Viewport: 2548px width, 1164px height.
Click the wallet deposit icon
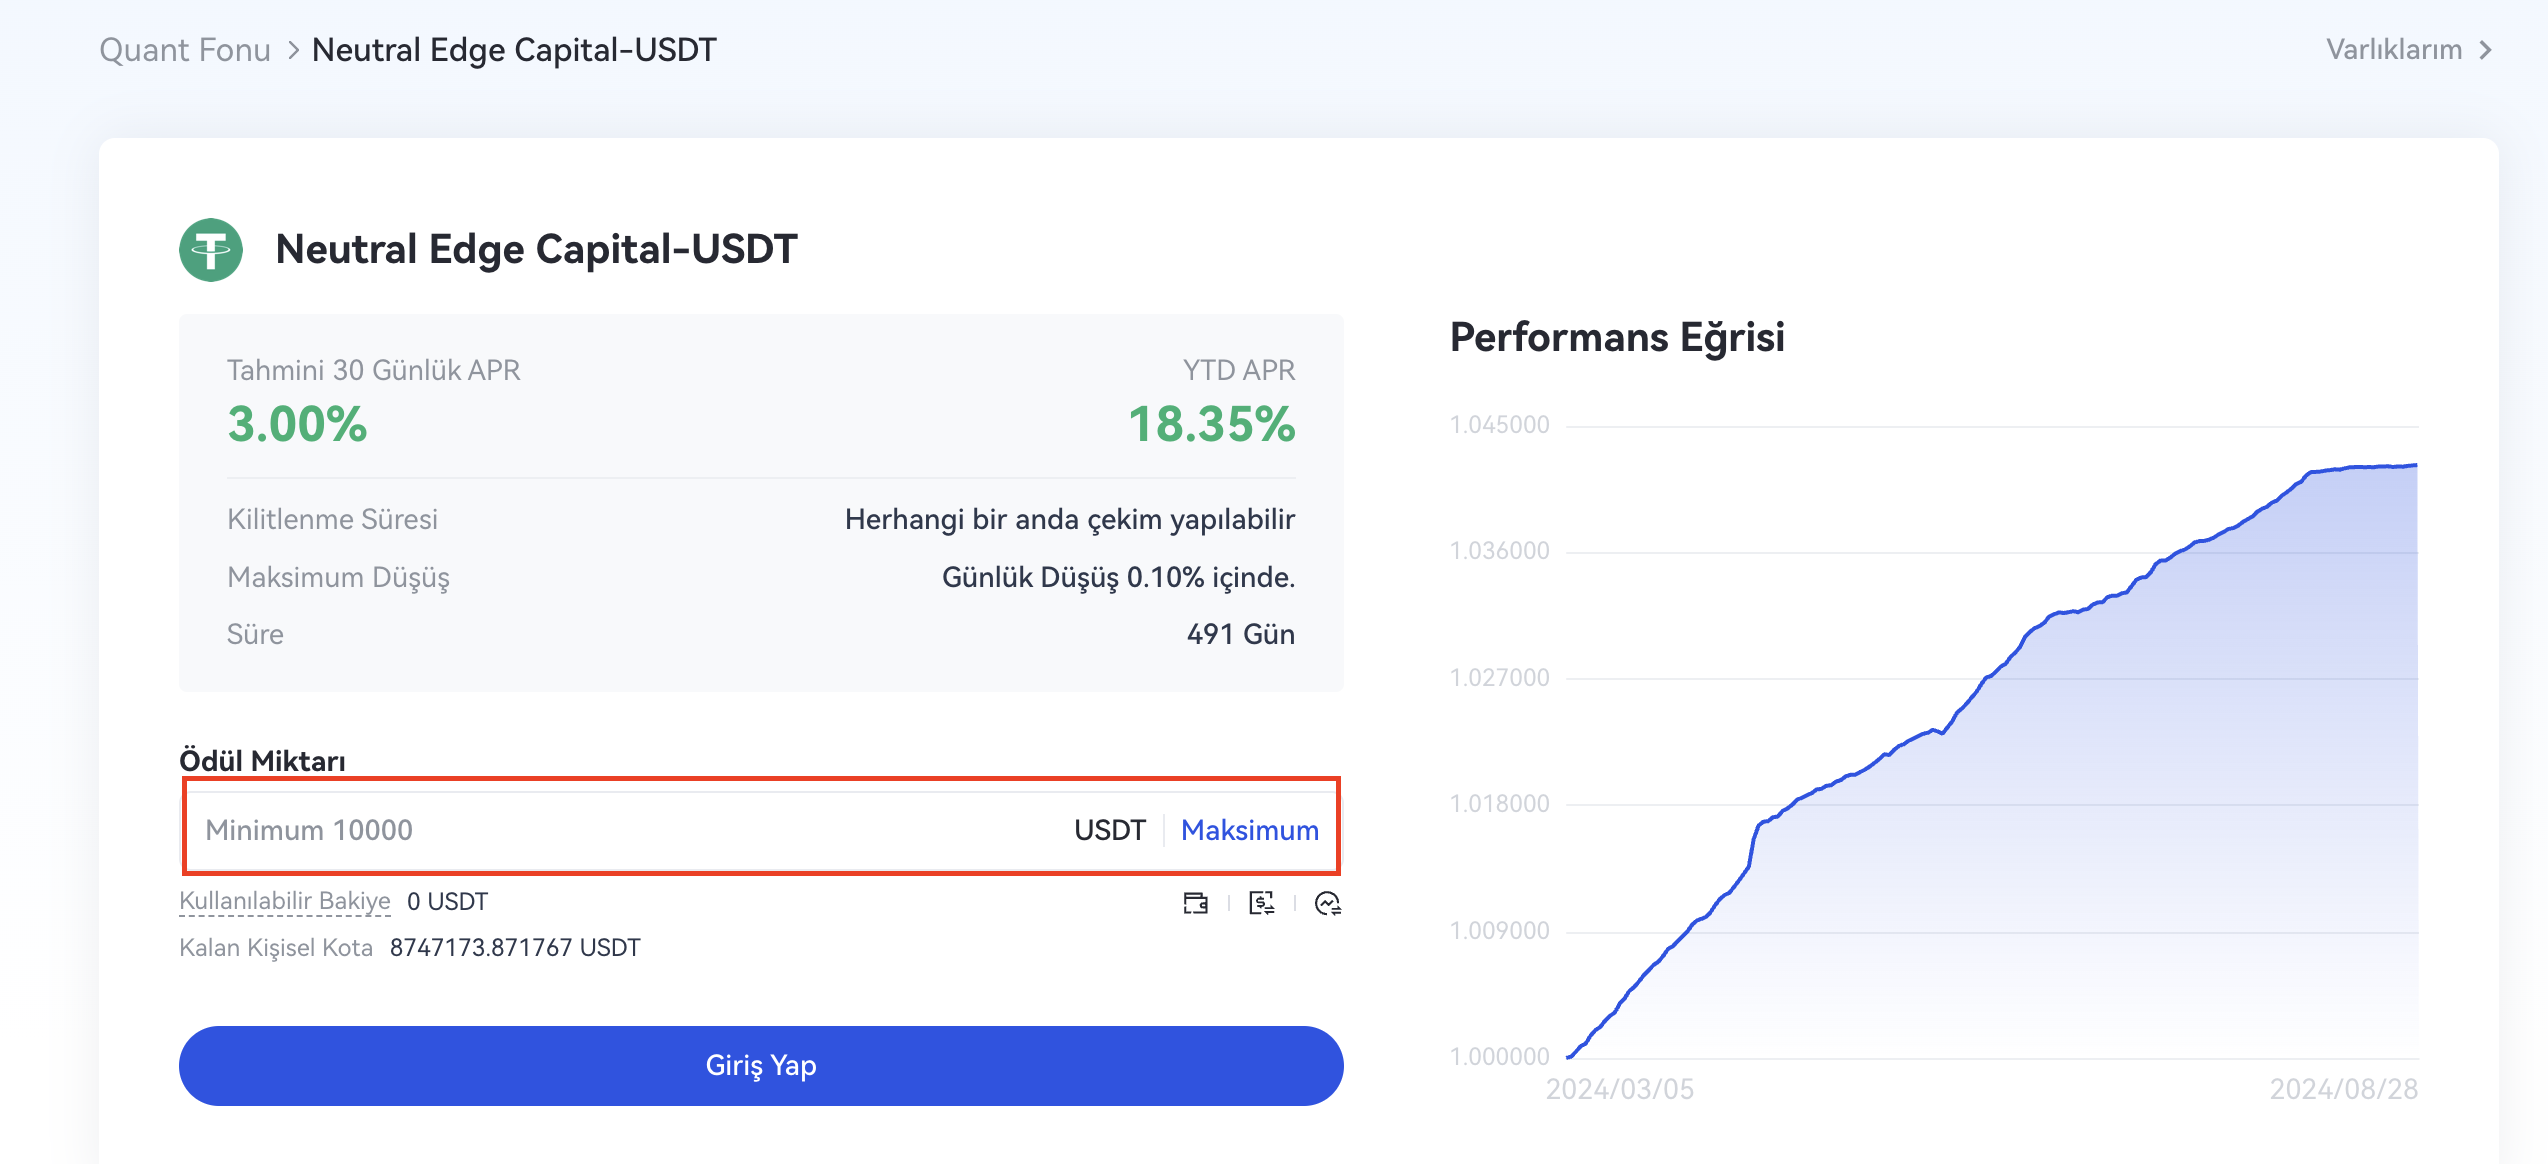[x=1195, y=903]
